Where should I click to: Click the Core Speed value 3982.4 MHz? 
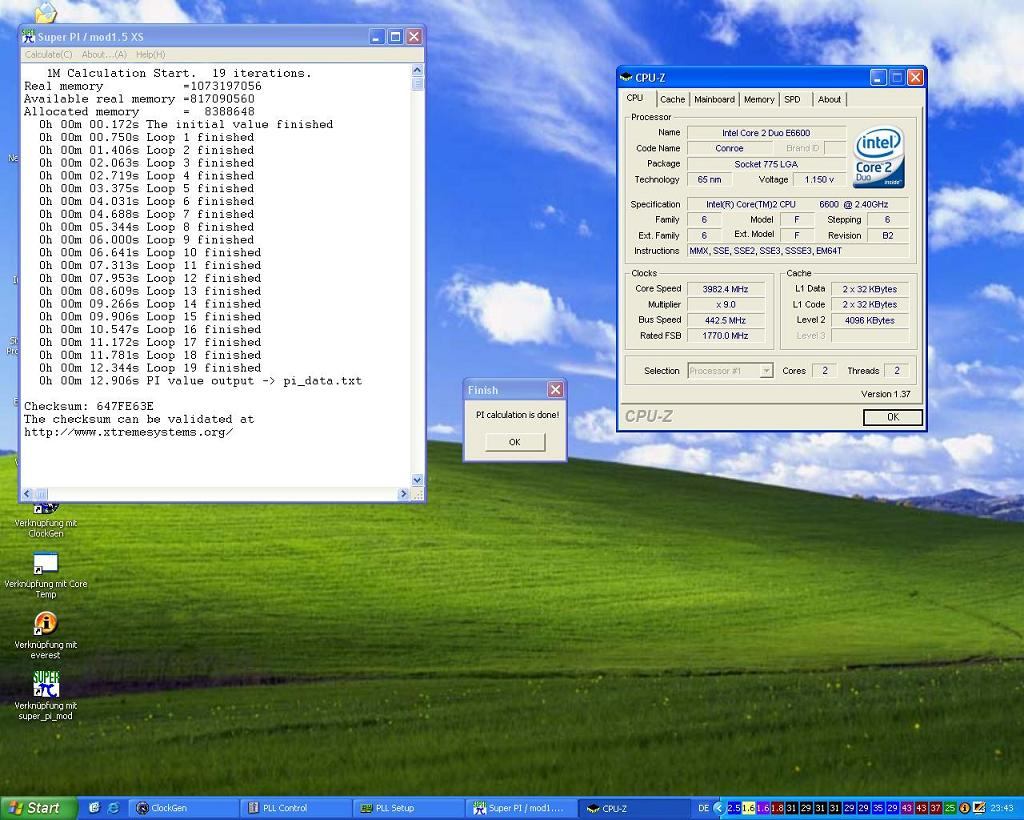coord(725,289)
